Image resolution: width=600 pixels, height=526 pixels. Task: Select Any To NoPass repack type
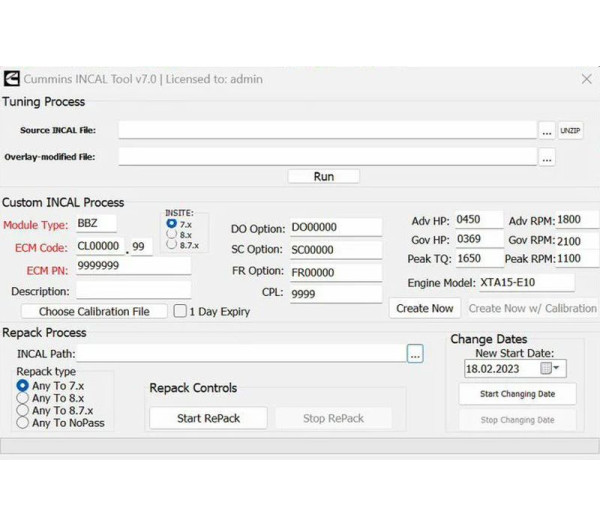23,423
